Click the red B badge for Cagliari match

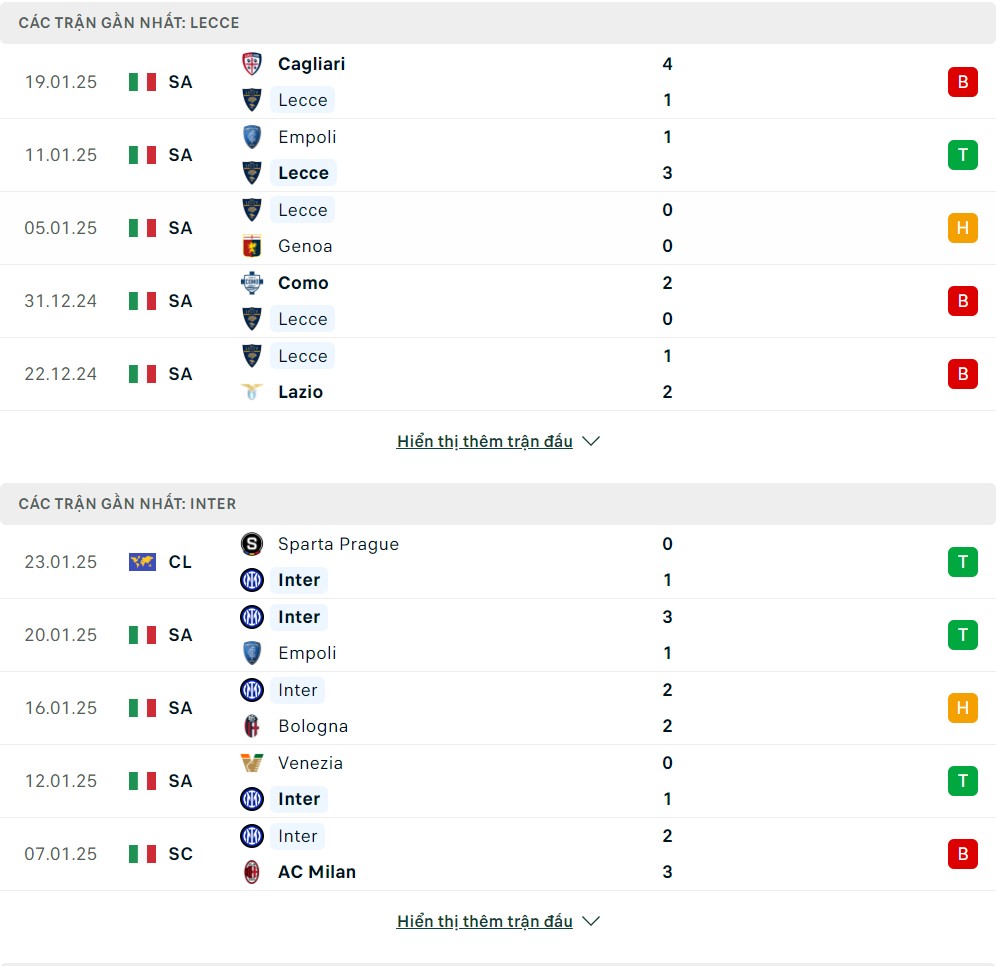[962, 82]
